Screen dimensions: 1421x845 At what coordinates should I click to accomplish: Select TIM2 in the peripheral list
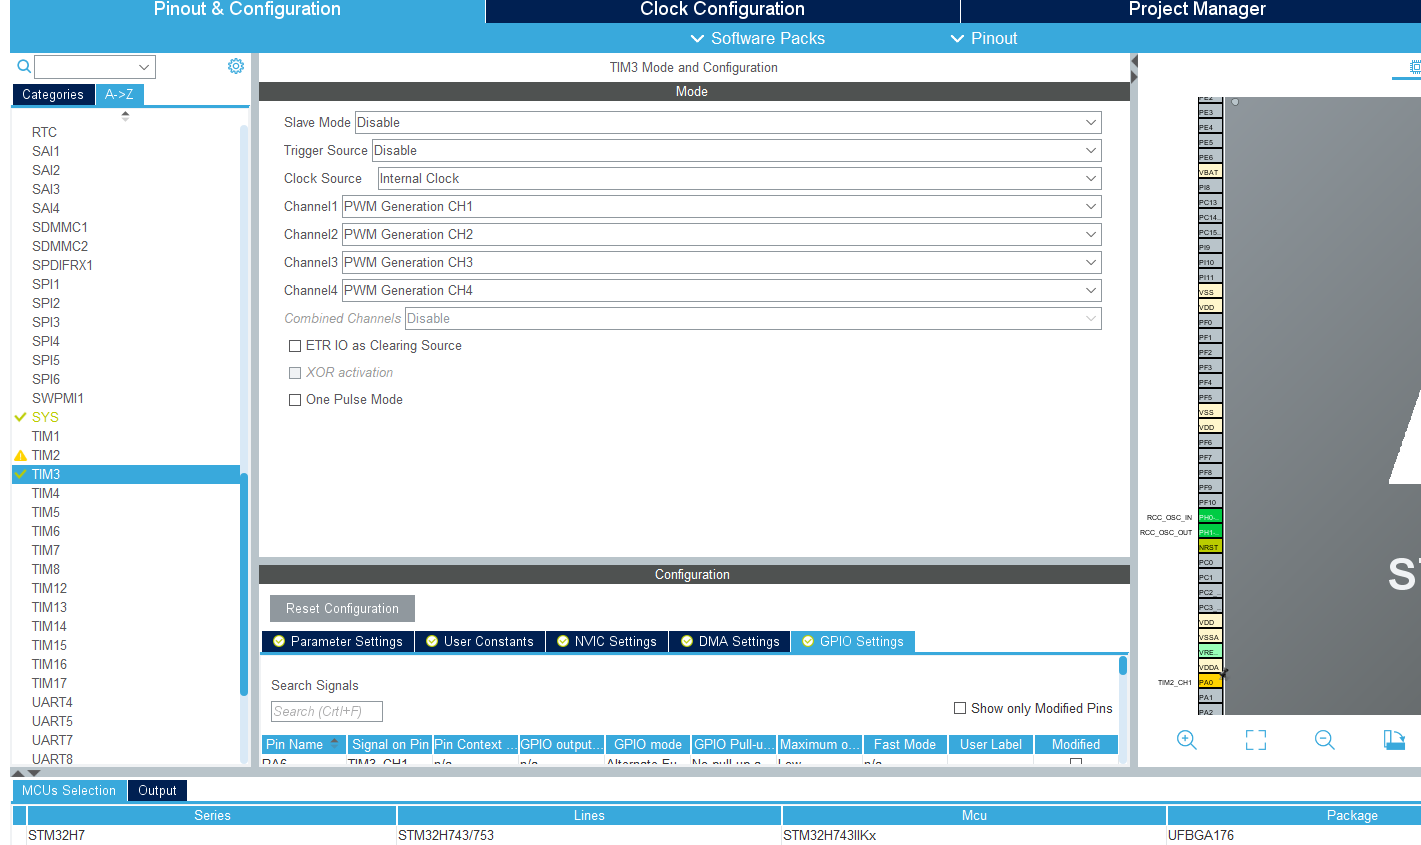point(46,455)
